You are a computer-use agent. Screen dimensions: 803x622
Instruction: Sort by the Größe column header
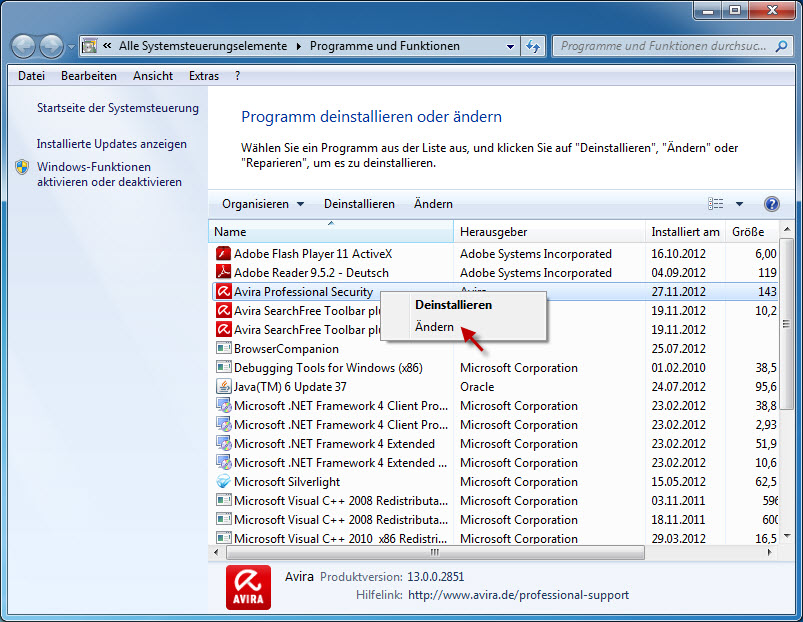click(752, 231)
